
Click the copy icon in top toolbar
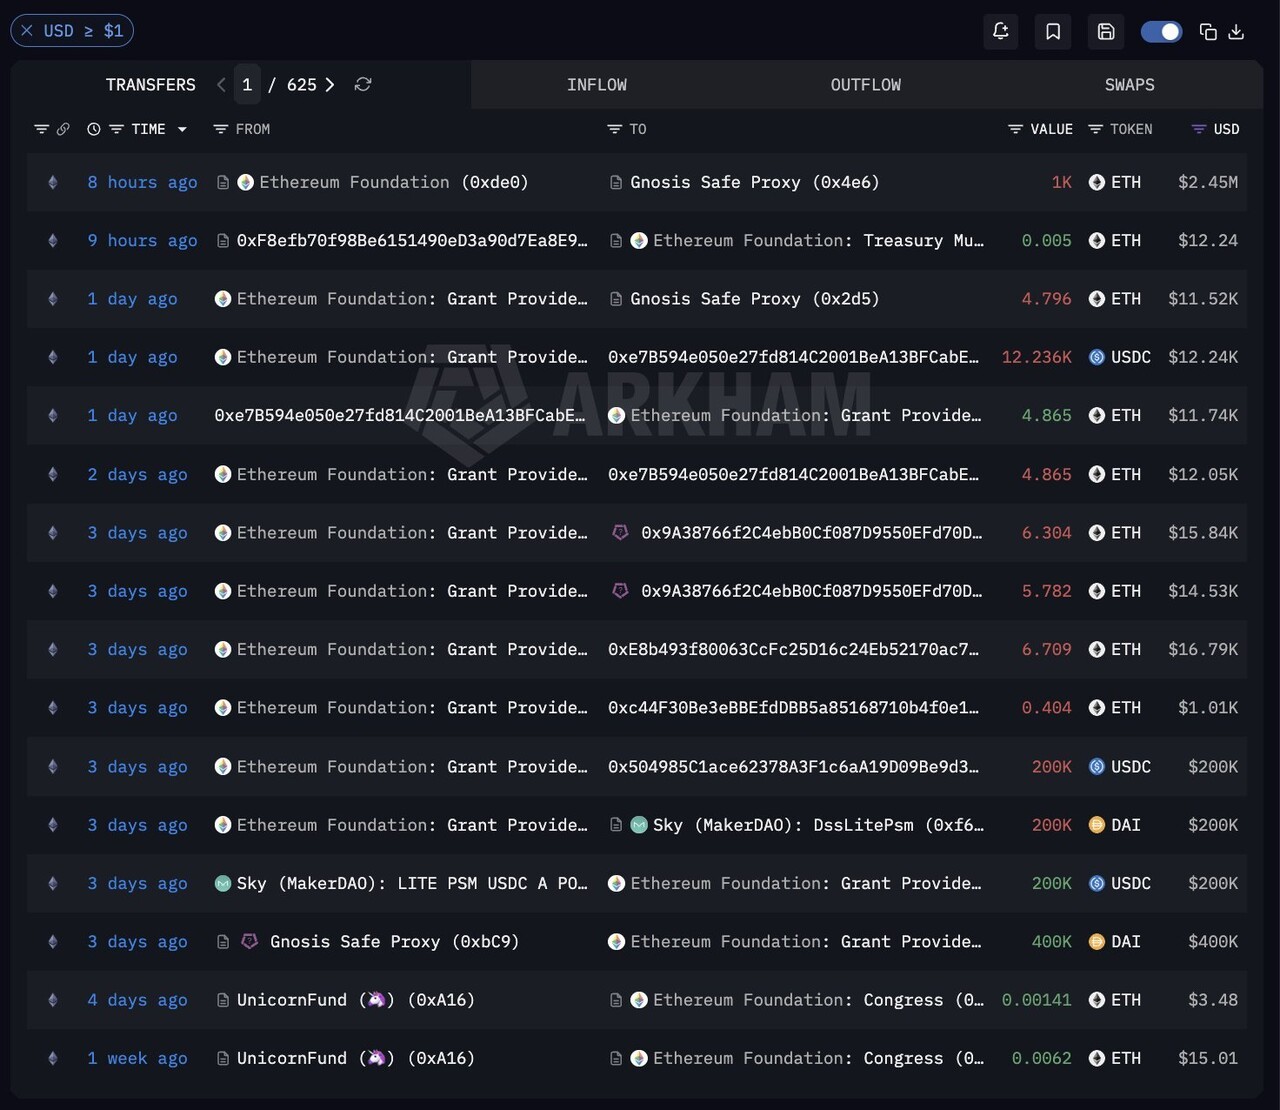click(1208, 31)
